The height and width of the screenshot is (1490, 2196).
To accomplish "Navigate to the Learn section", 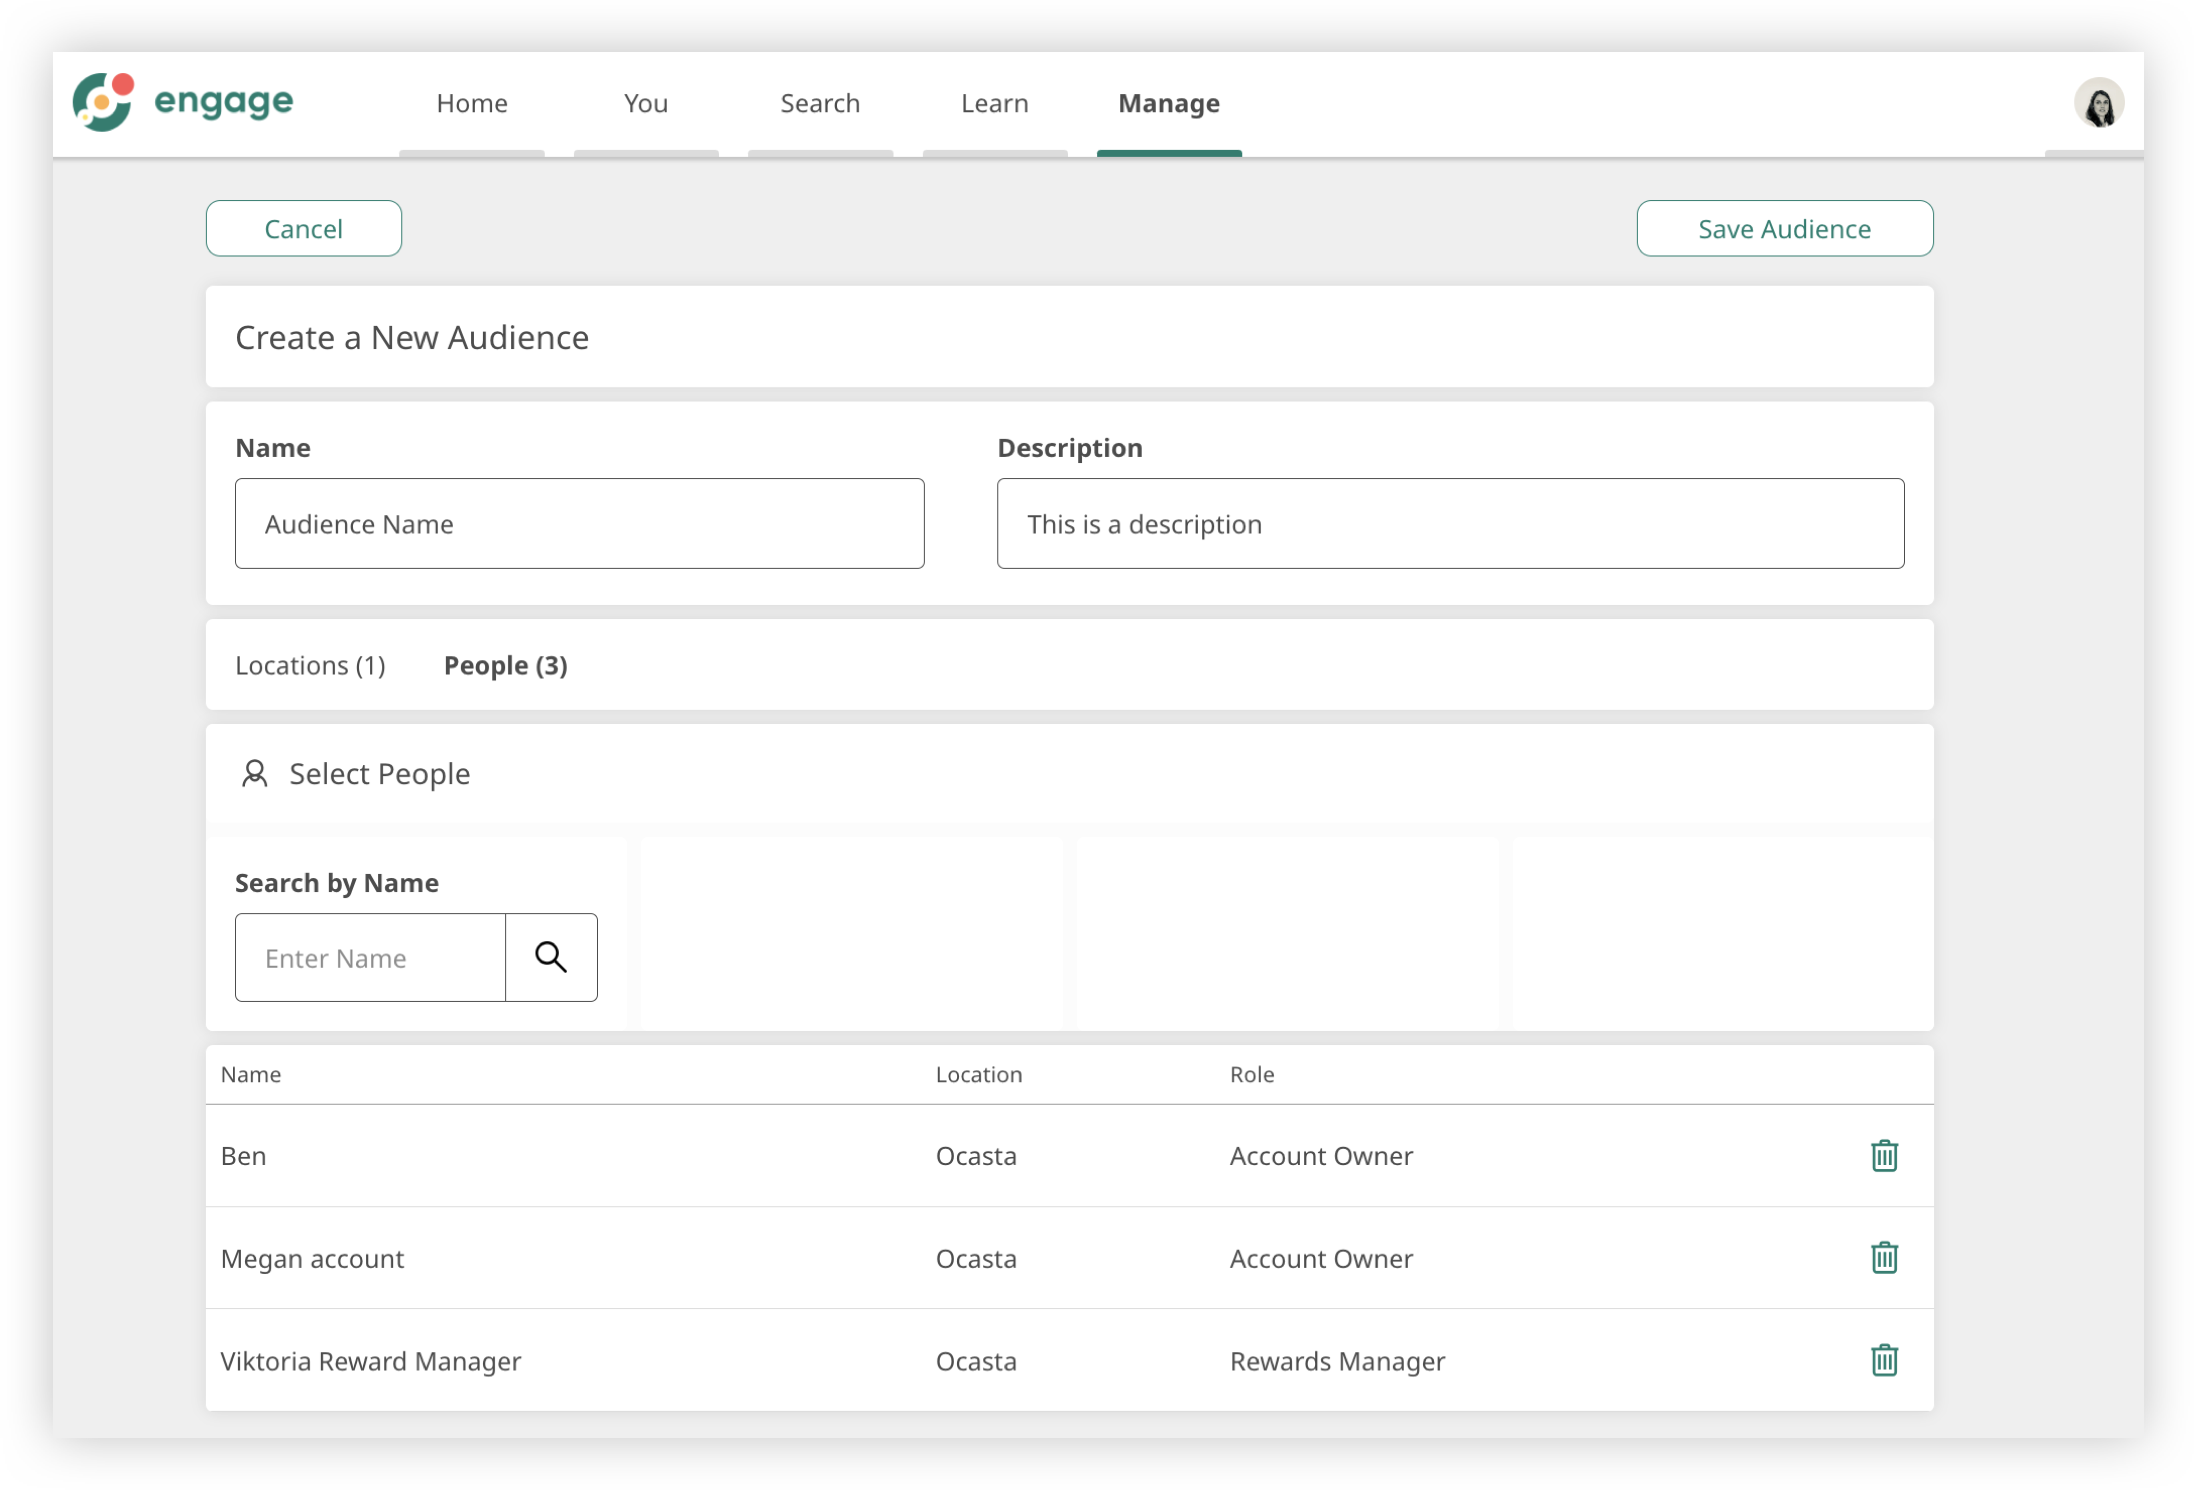I will coord(994,104).
